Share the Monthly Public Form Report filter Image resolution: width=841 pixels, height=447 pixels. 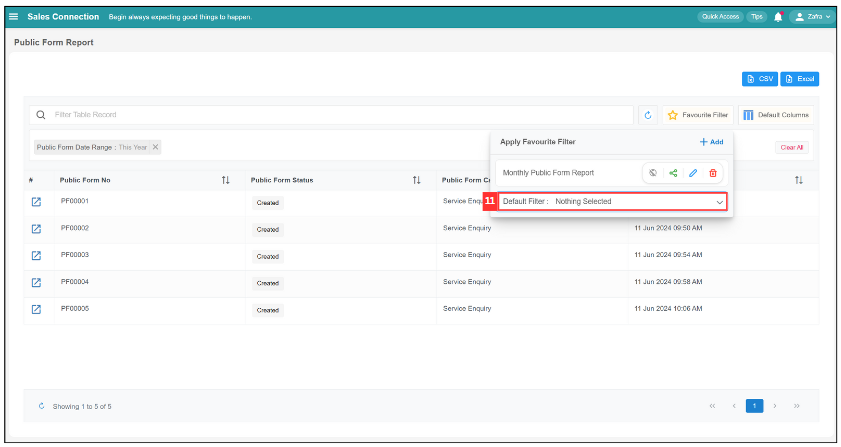pyautogui.click(x=673, y=173)
